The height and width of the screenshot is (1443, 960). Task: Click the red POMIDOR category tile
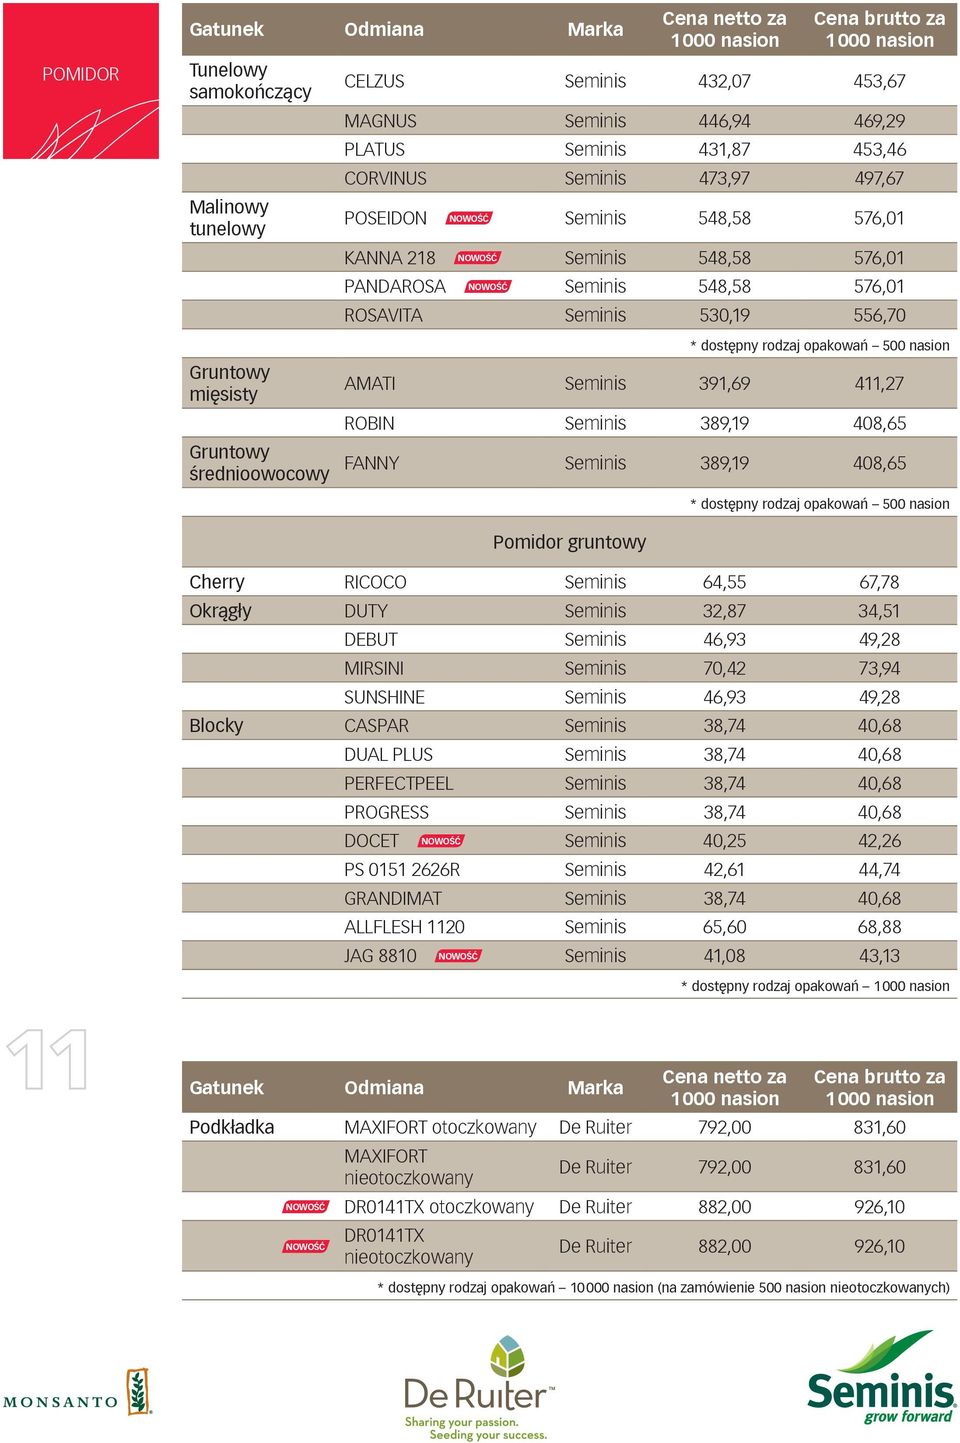click(81, 81)
